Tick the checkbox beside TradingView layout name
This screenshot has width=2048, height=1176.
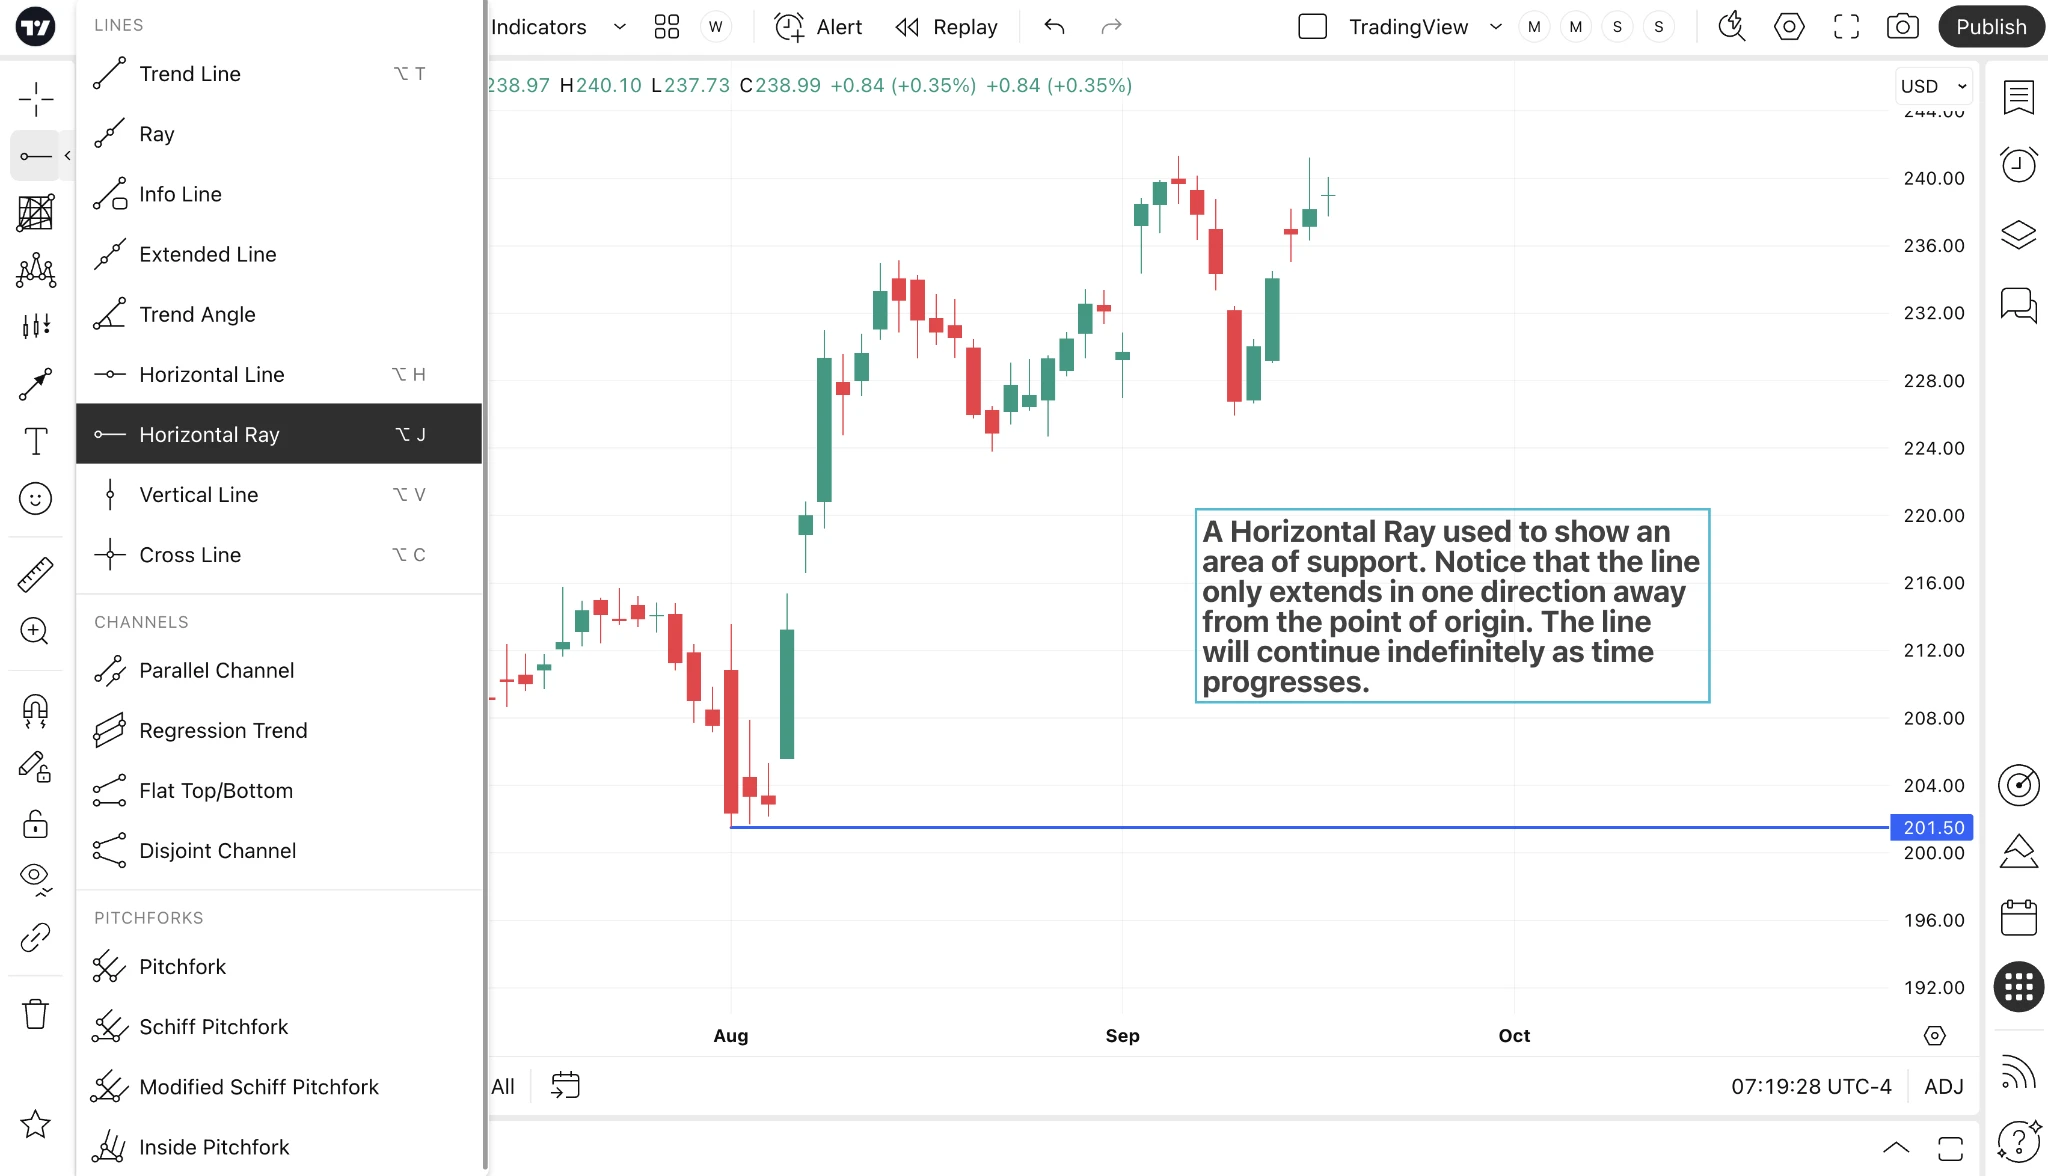coord(1312,27)
